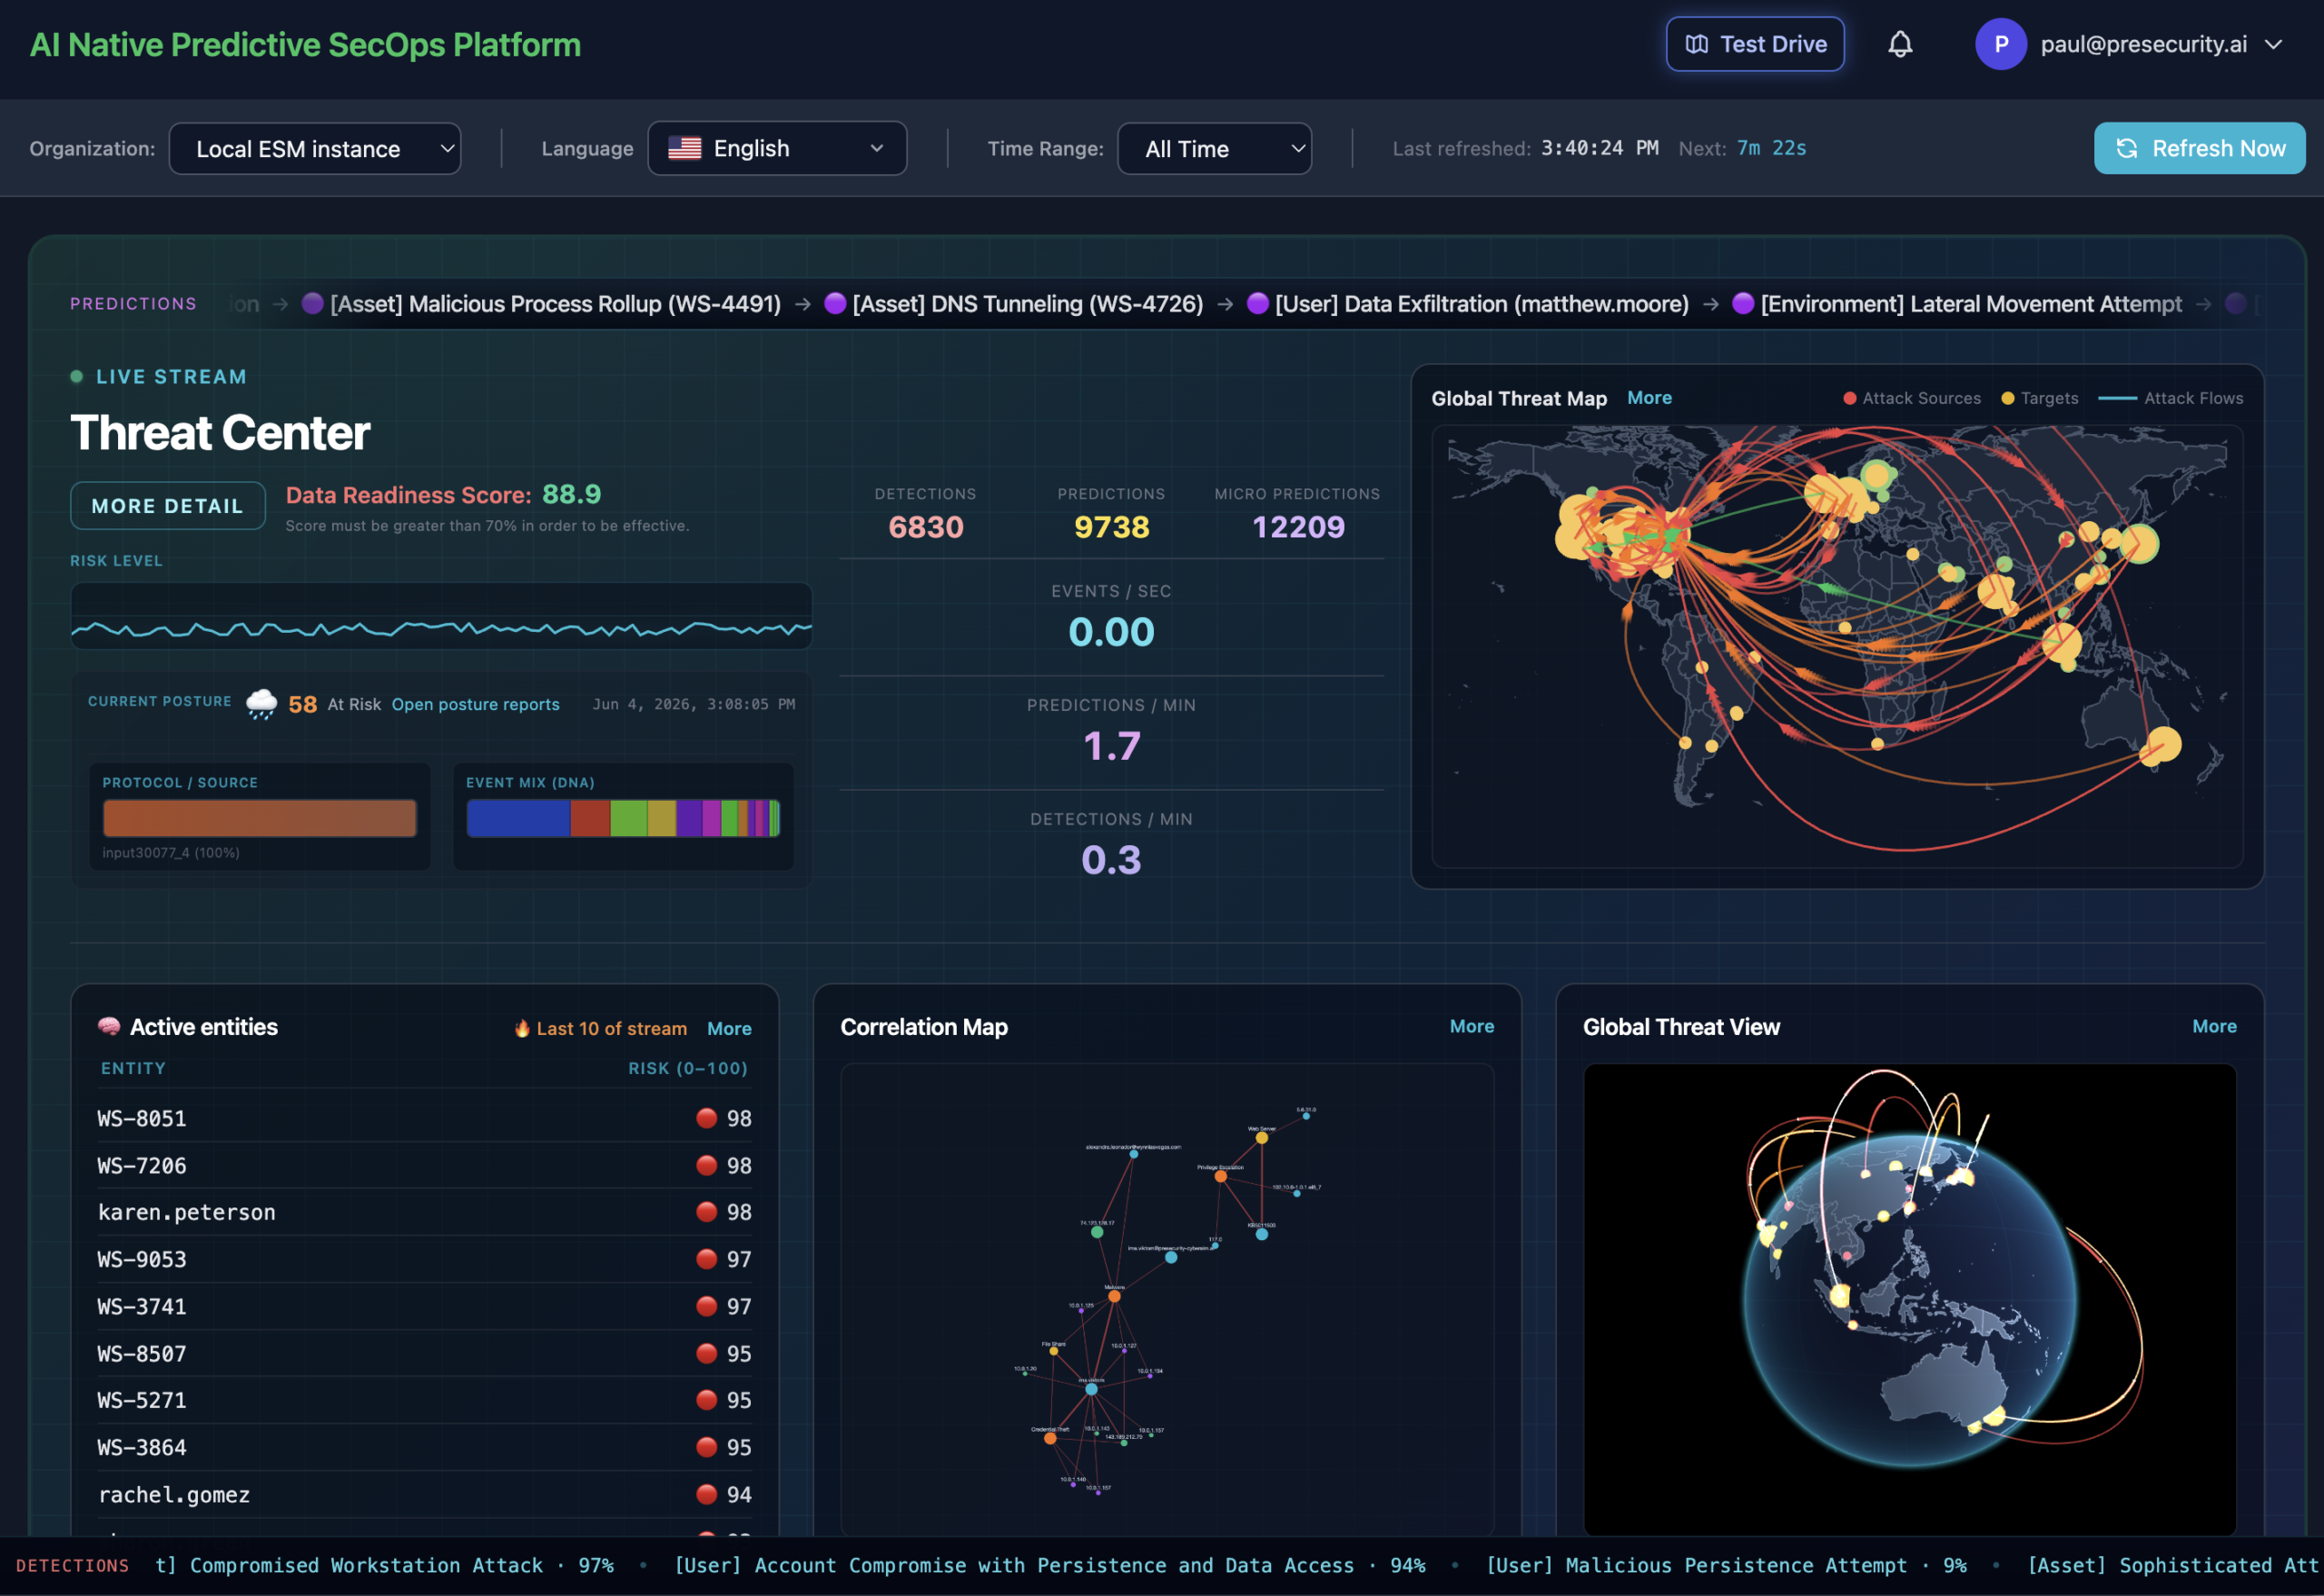The width and height of the screenshot is (2324, 1596).
Task: Toggle the Targets legend item
Action: pyautogui.click(x=2039, y=398)
